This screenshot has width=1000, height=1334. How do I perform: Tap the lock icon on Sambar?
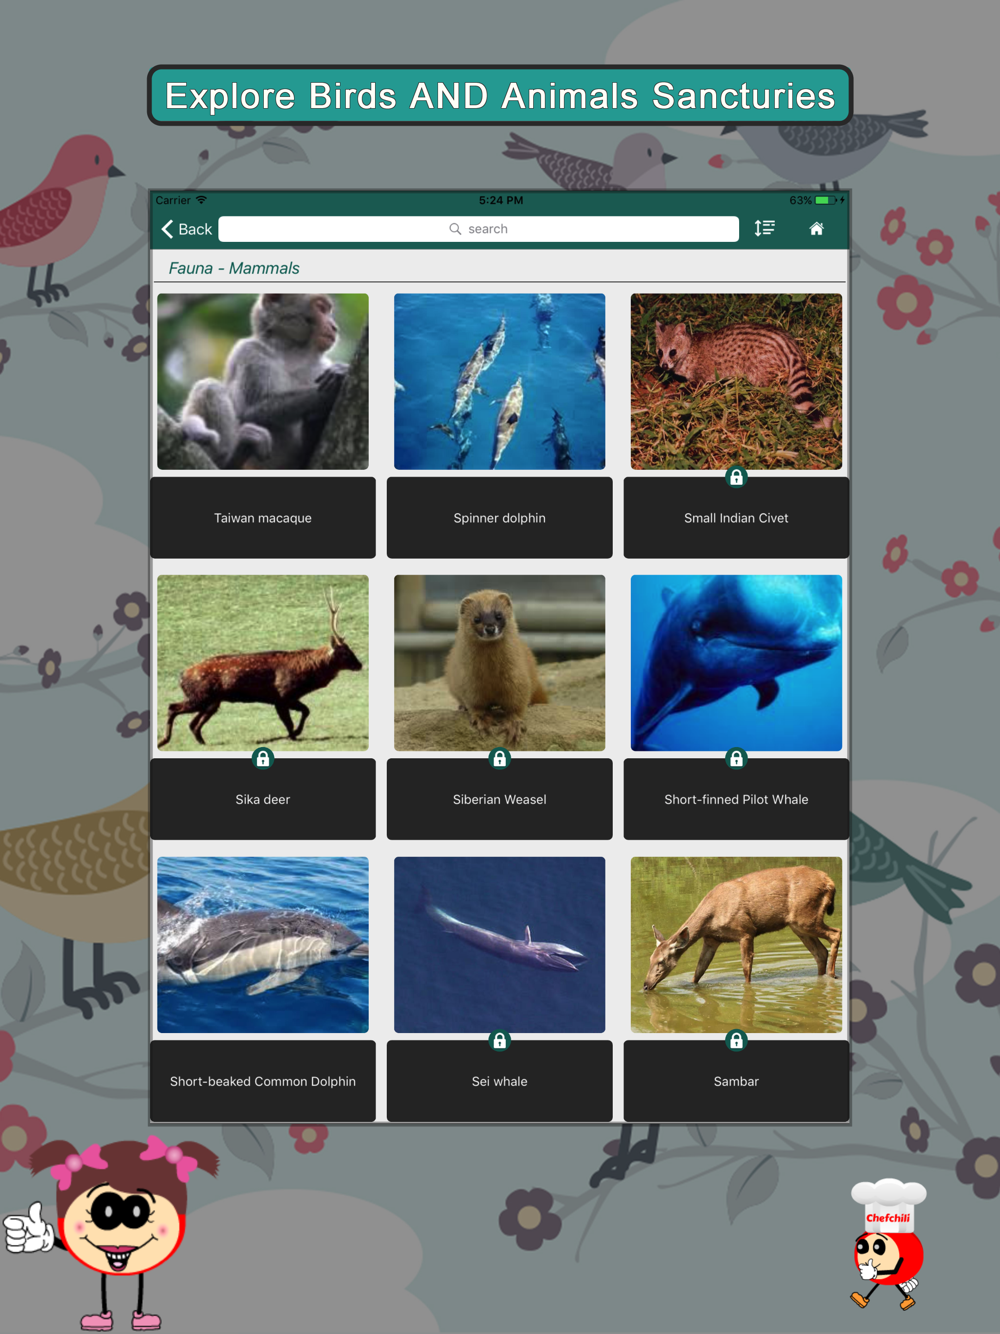pos(736,1041)
